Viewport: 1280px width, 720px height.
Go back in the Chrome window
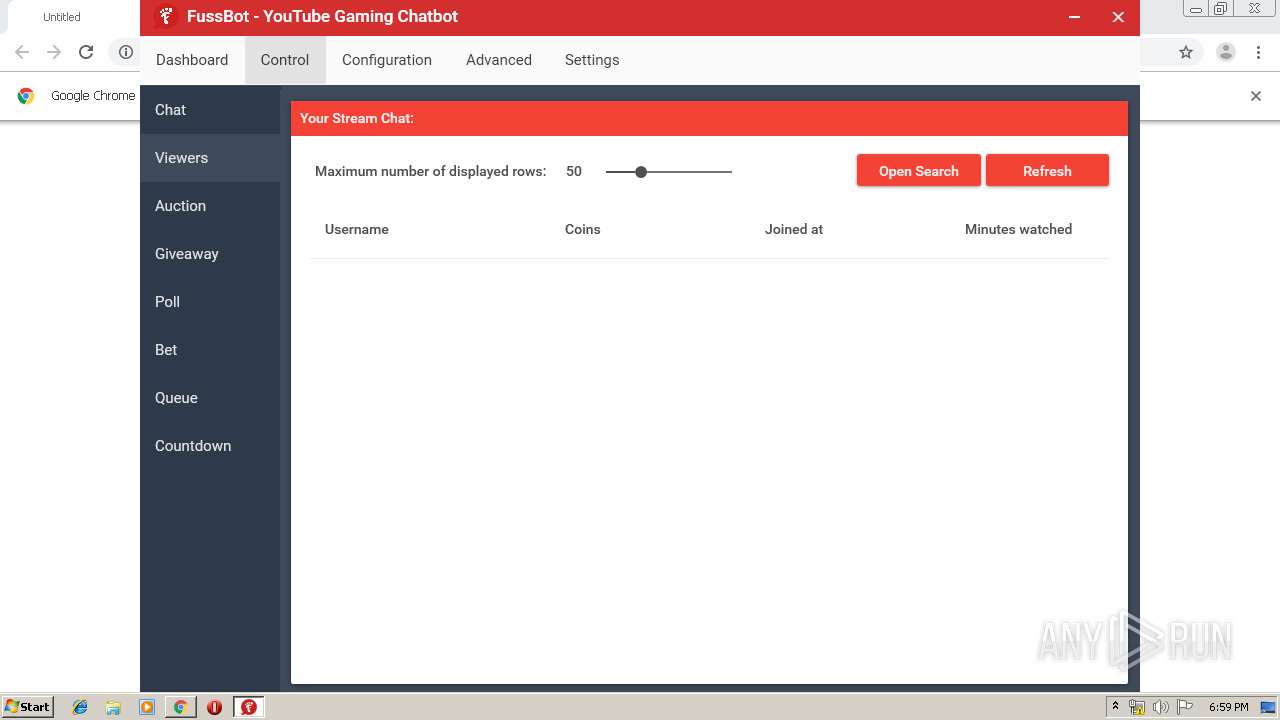(22, 52)
